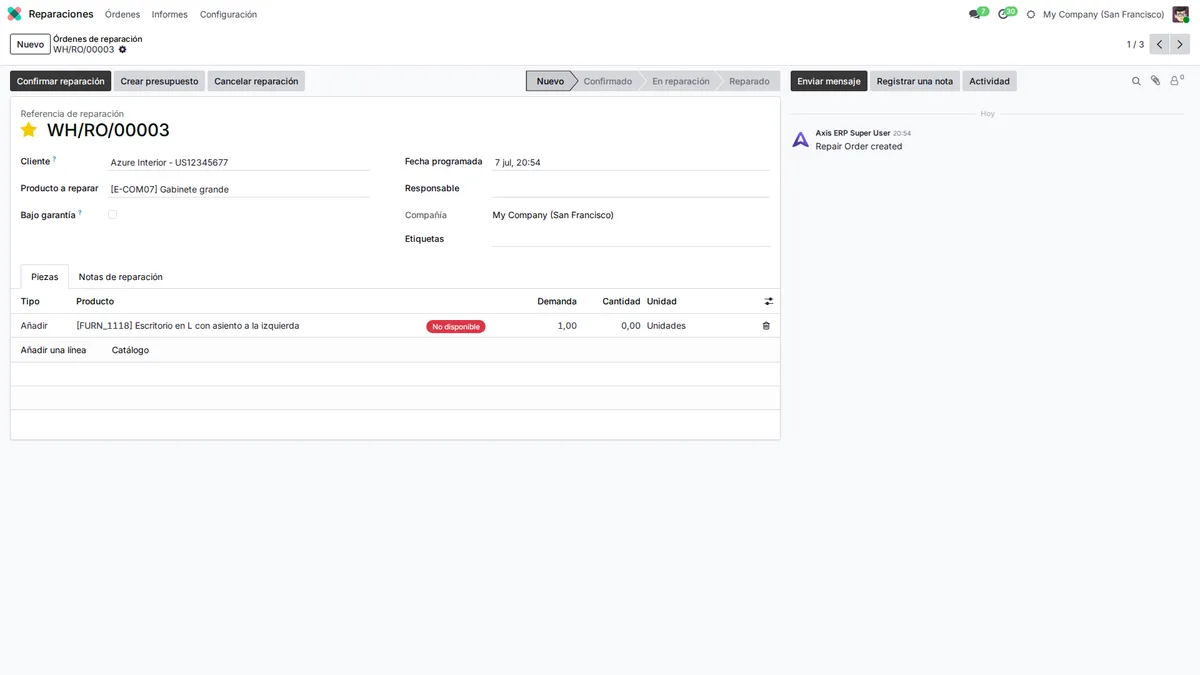This screenshot has height=675, width=1200.
Task: Open the user avatar menu
Action: 1180,14
